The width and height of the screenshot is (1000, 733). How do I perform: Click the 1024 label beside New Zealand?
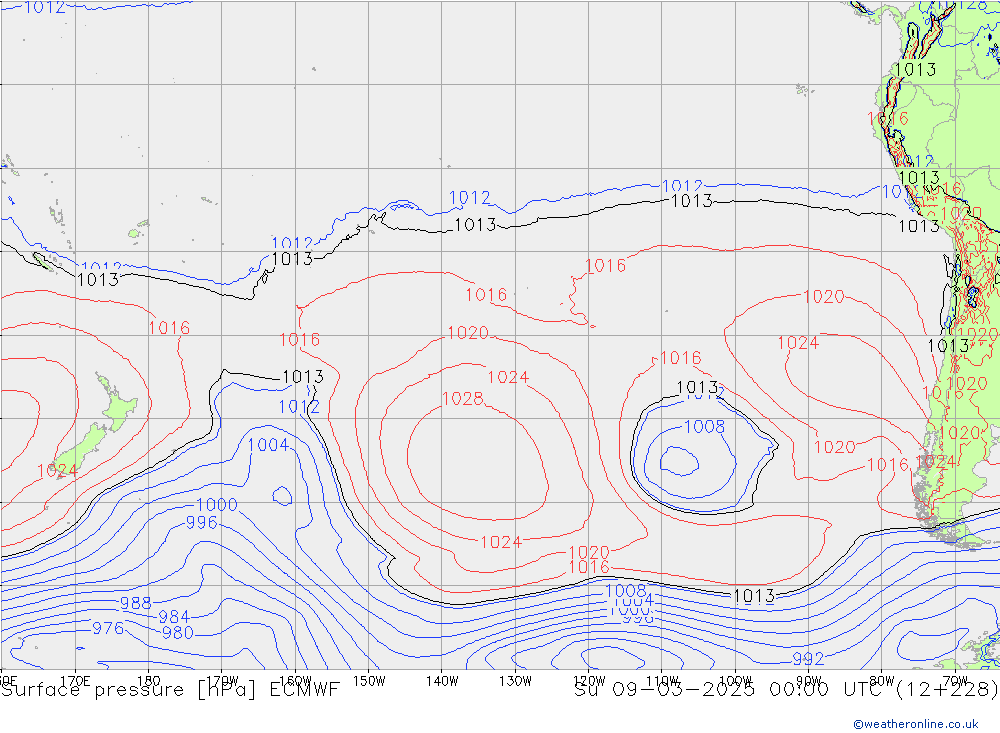click(x=57, y=471)
